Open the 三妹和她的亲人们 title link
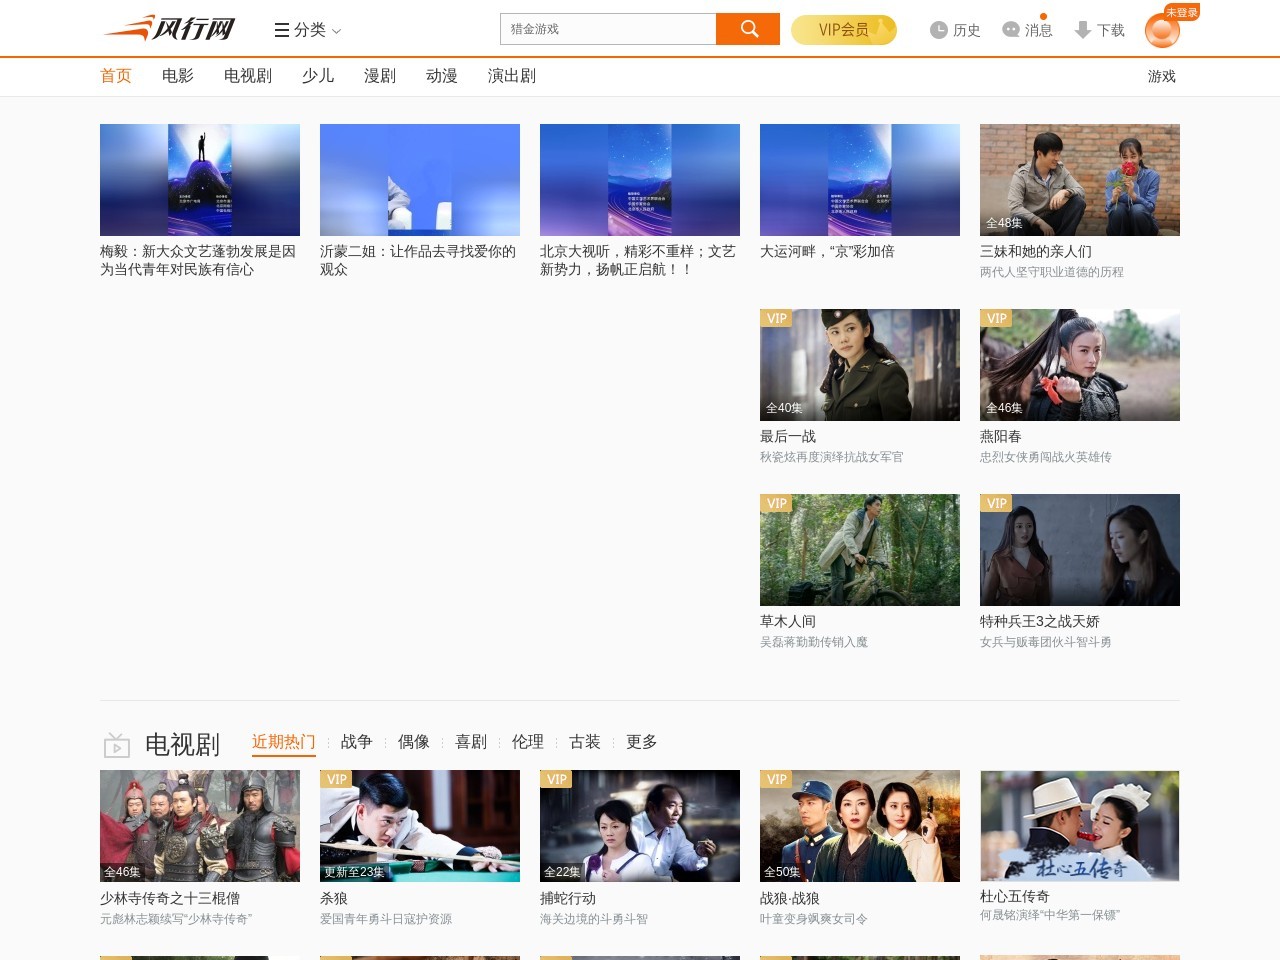This screenshot has height=960, width=1280. [x=1035, y=252]
